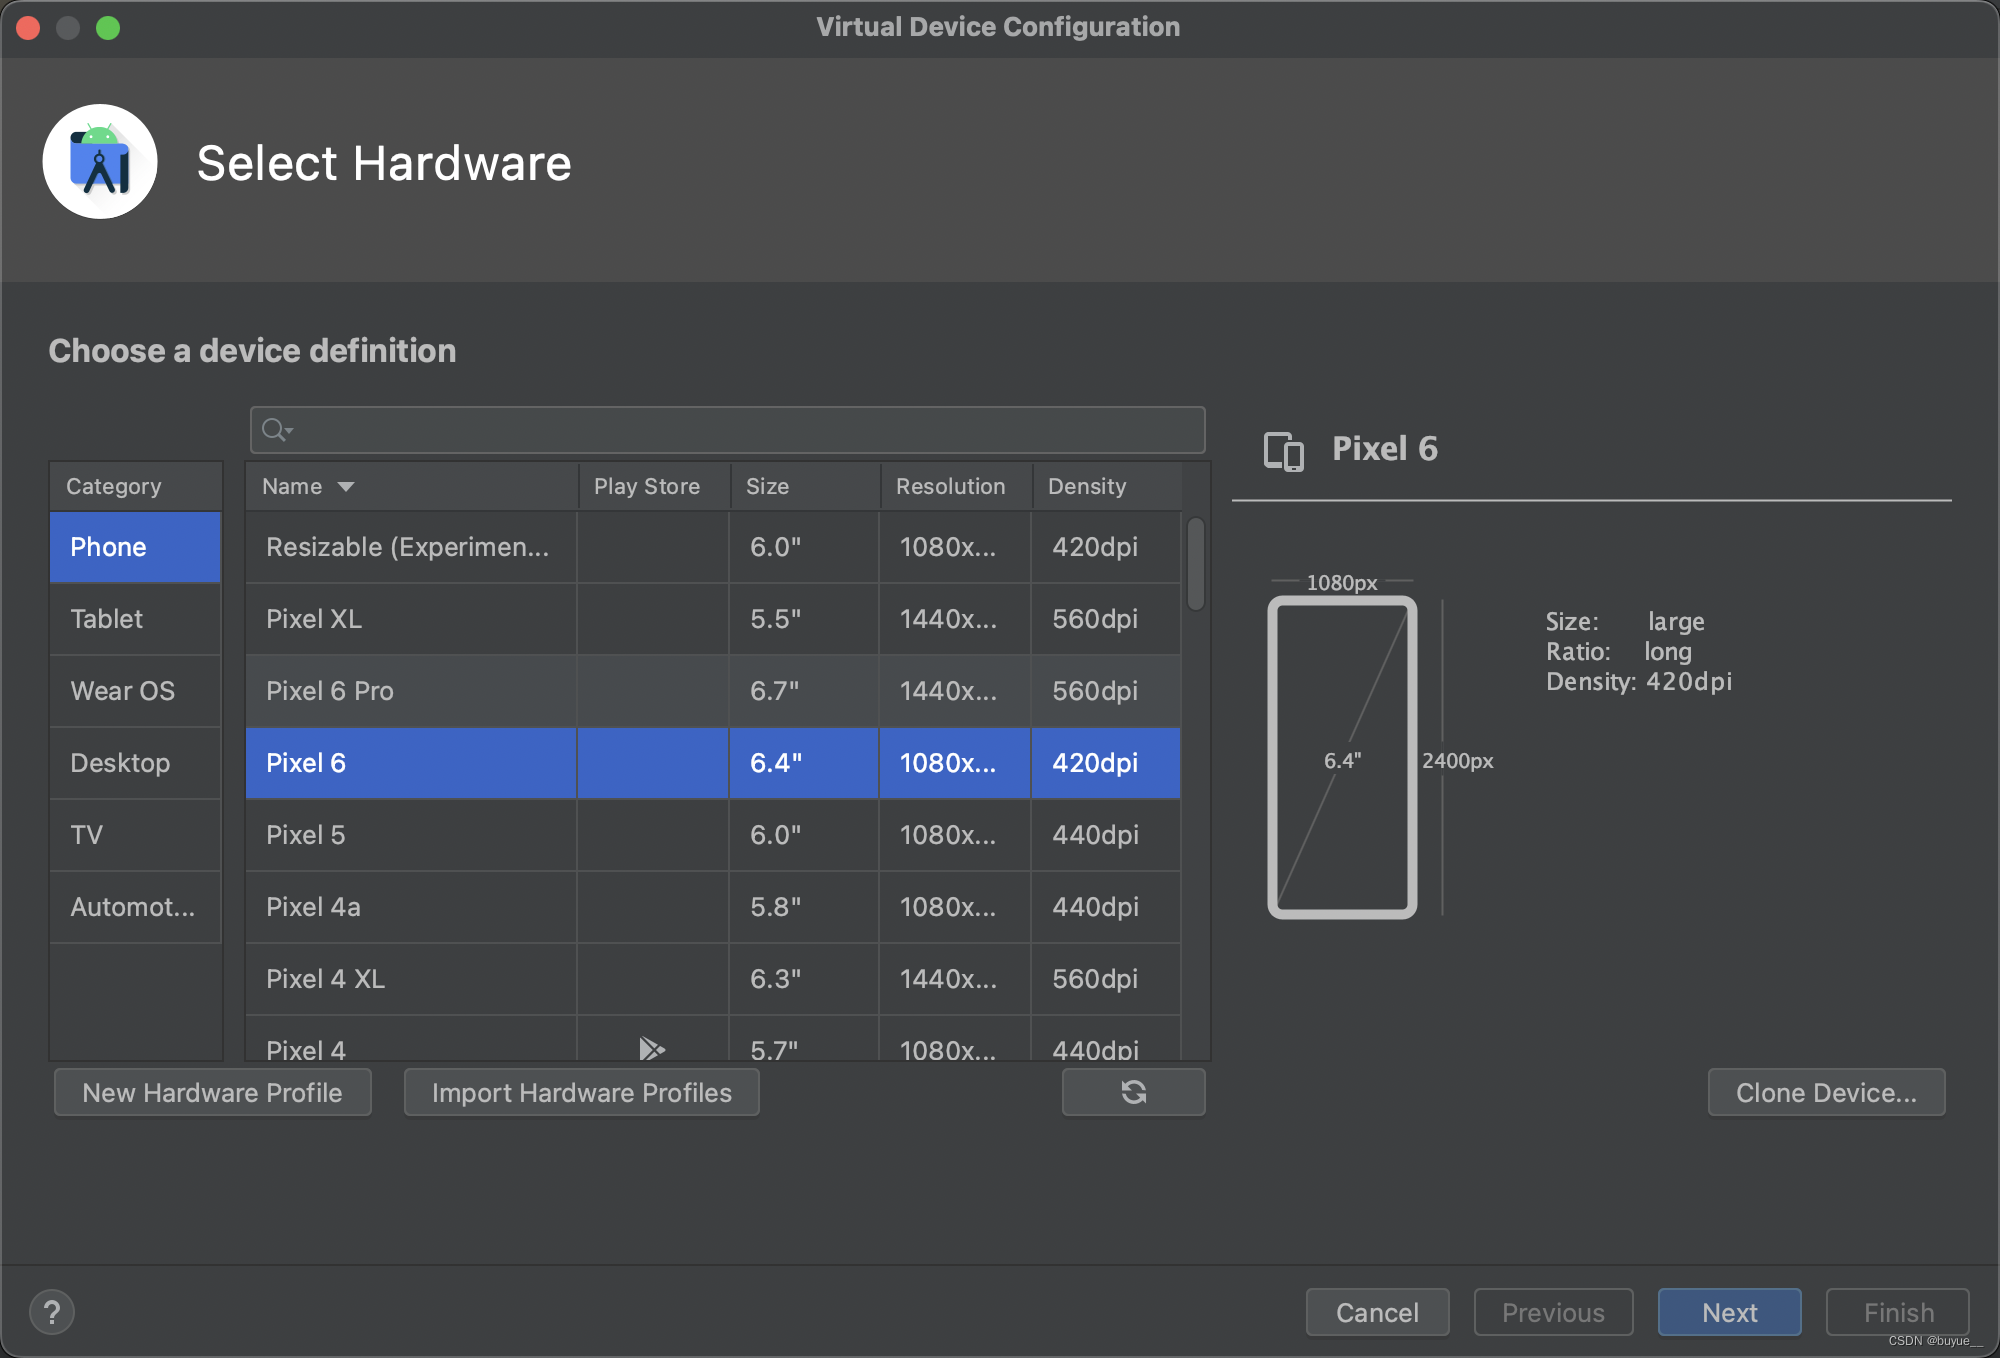Click Import Hardware Profiles button

pos(581,1092)
